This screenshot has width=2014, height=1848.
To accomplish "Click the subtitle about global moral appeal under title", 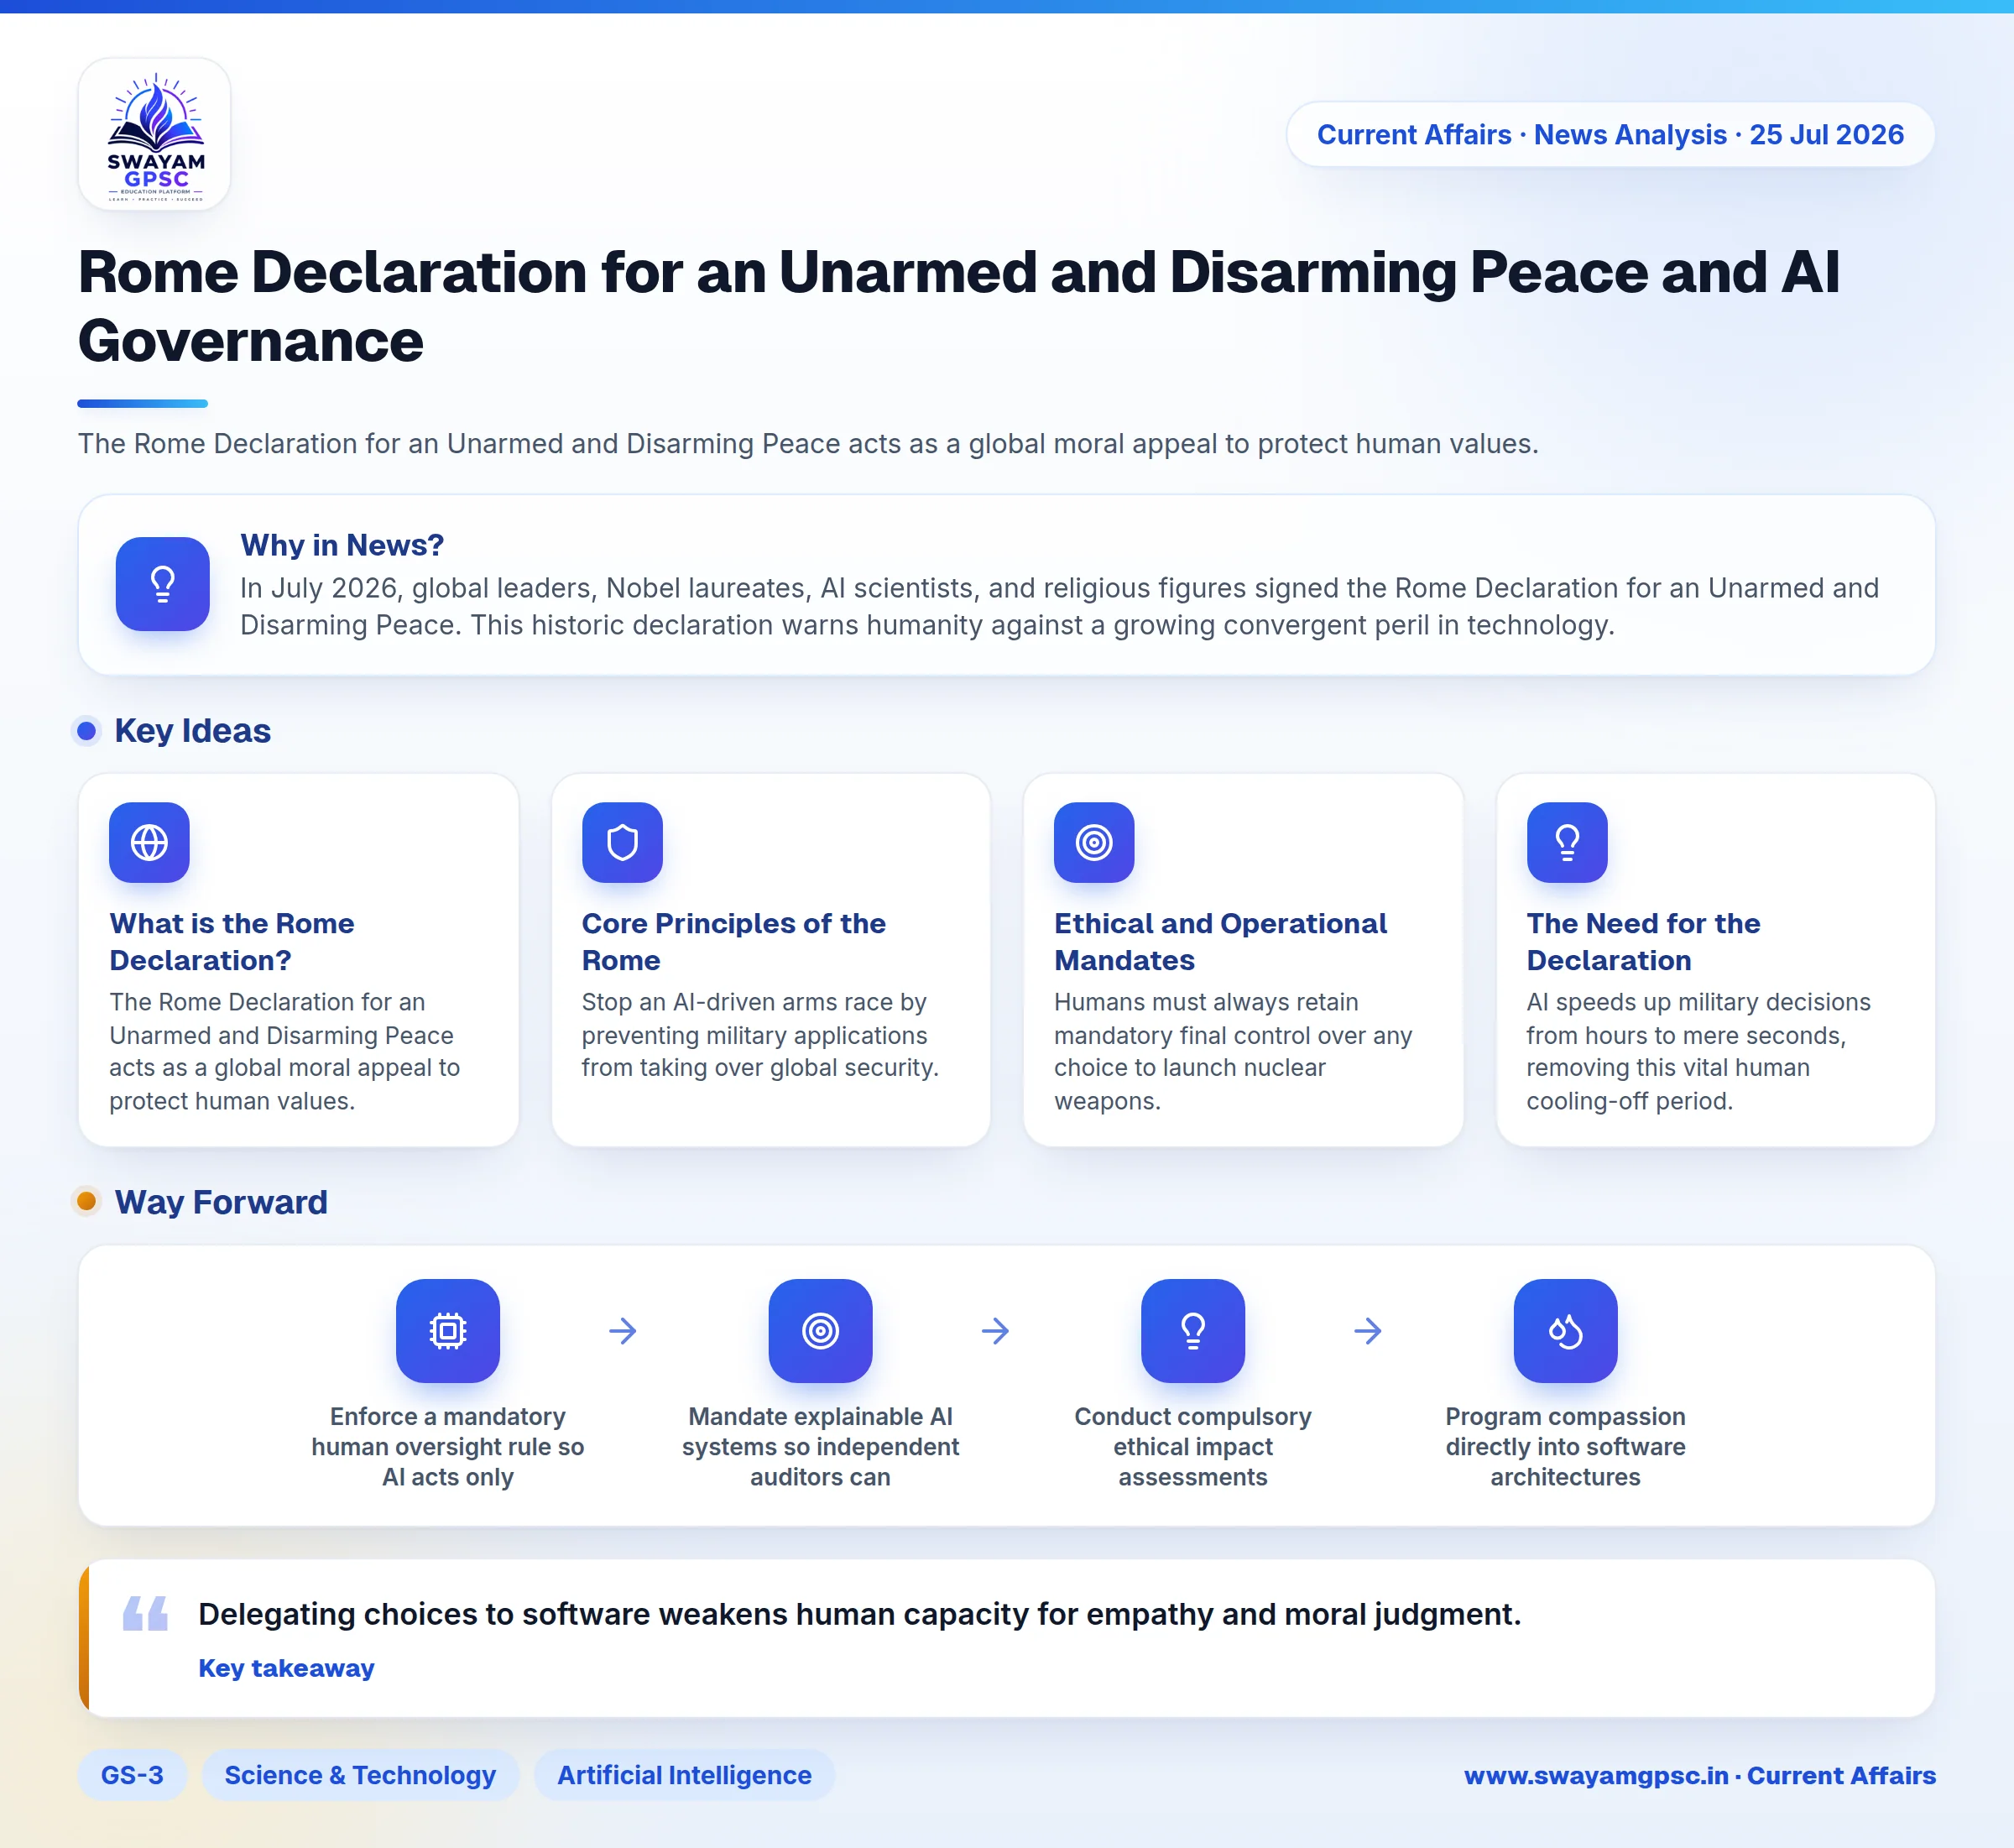I will pos(808,443).
